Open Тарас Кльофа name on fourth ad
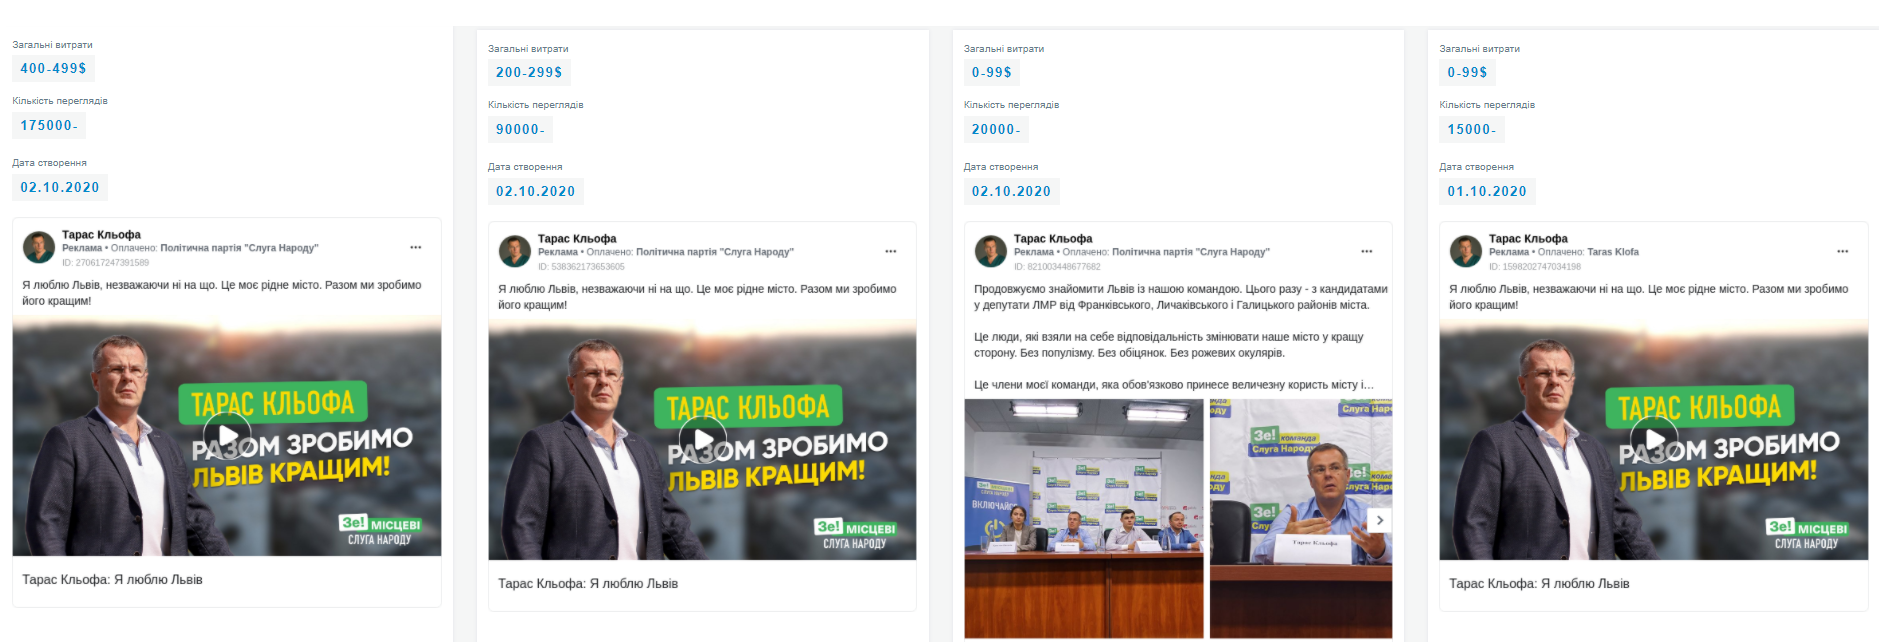1879x642 pixels. click(1528, 239)
